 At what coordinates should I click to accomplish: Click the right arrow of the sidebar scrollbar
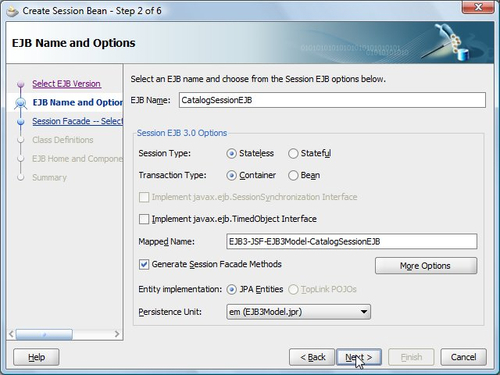click(x=117, y=334)
